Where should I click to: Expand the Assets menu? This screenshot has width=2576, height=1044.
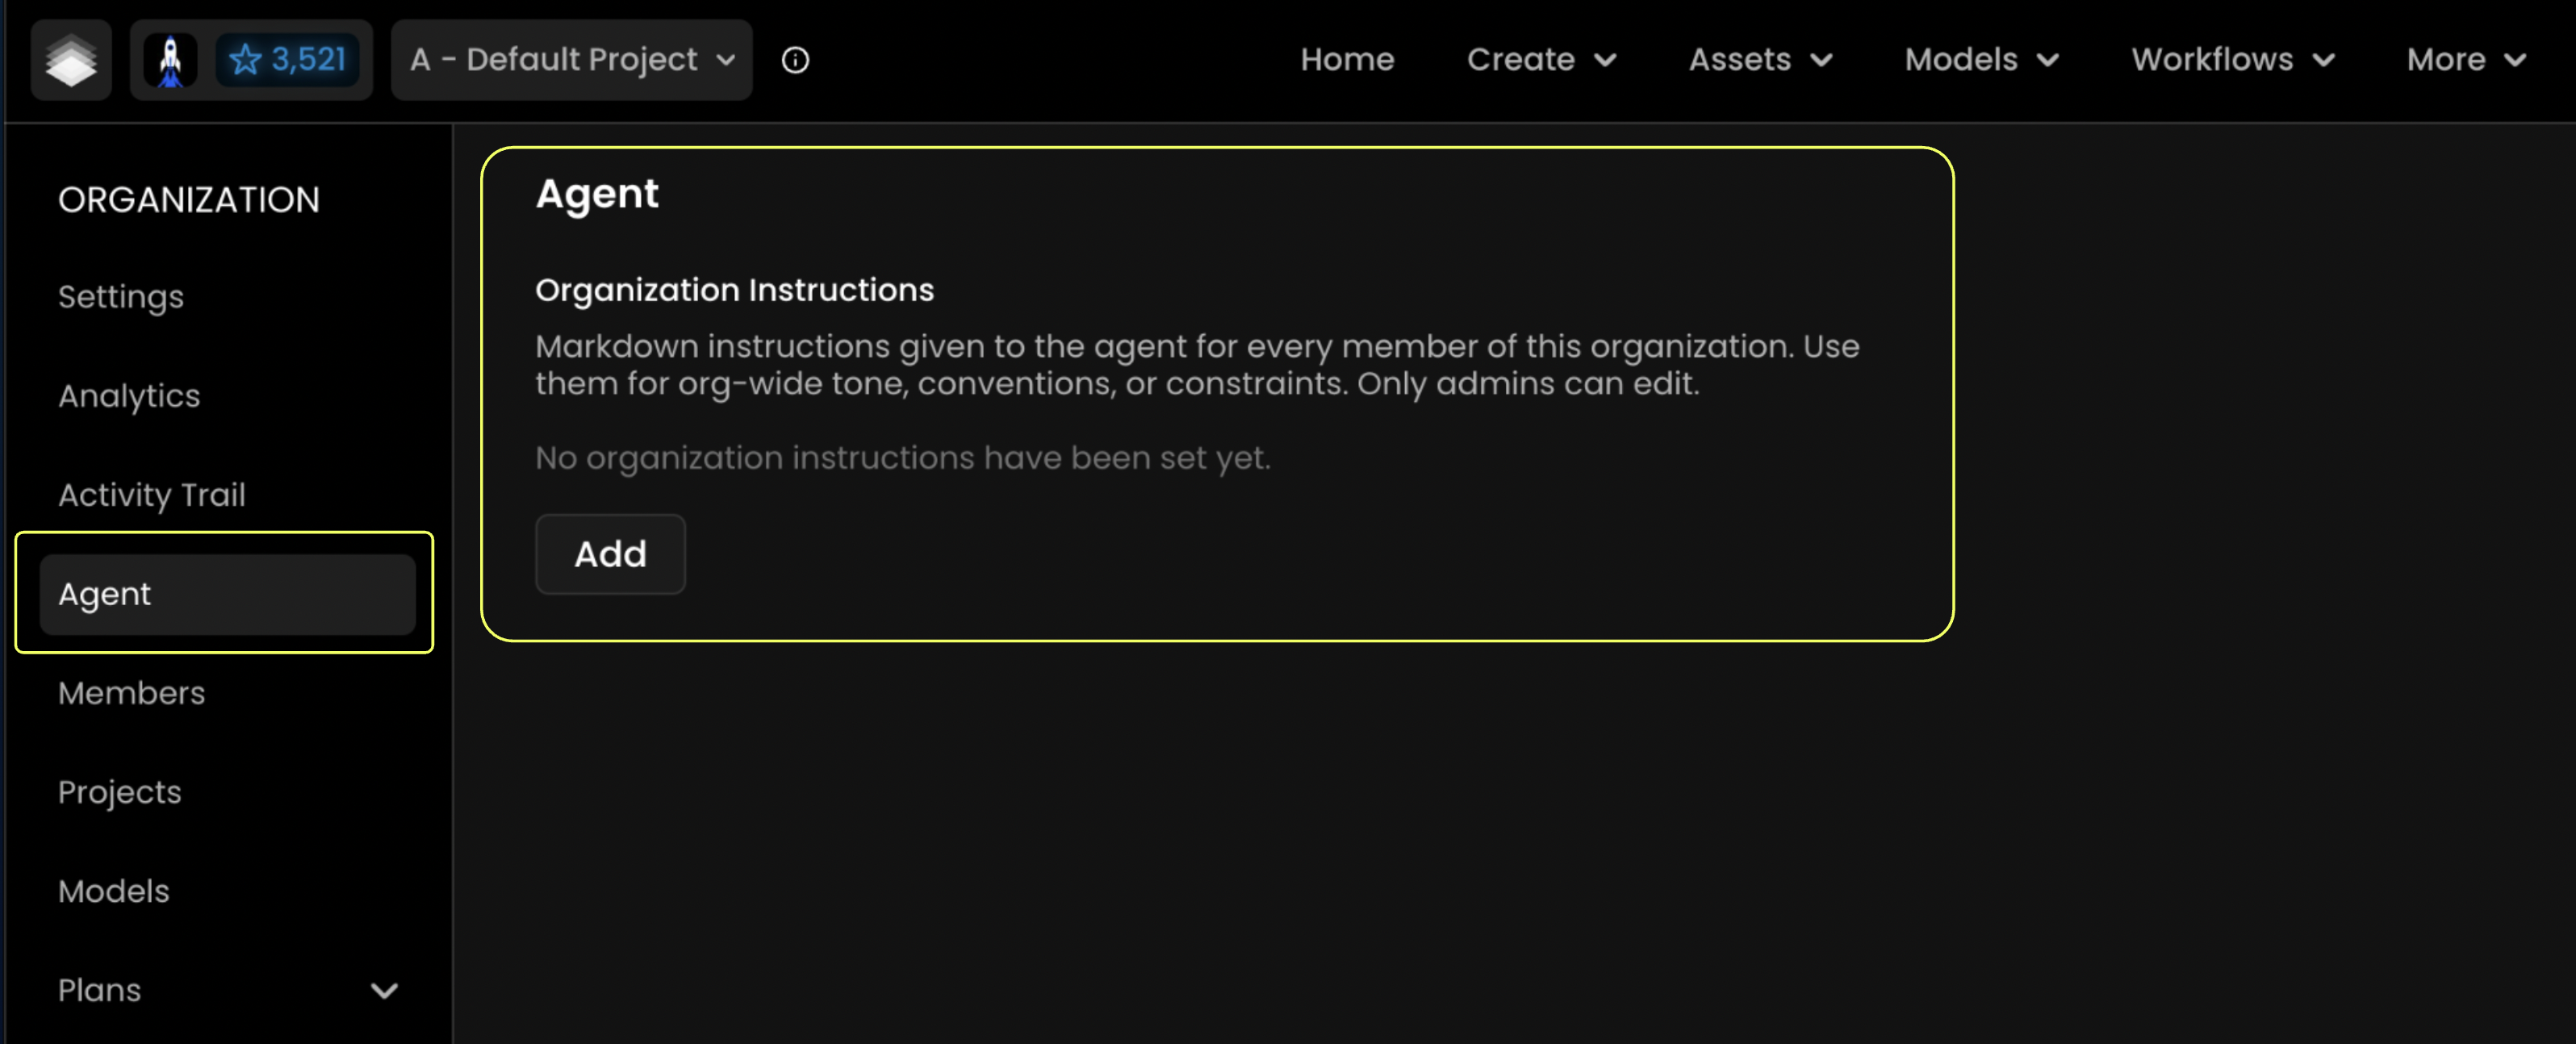click(1760, 60)
